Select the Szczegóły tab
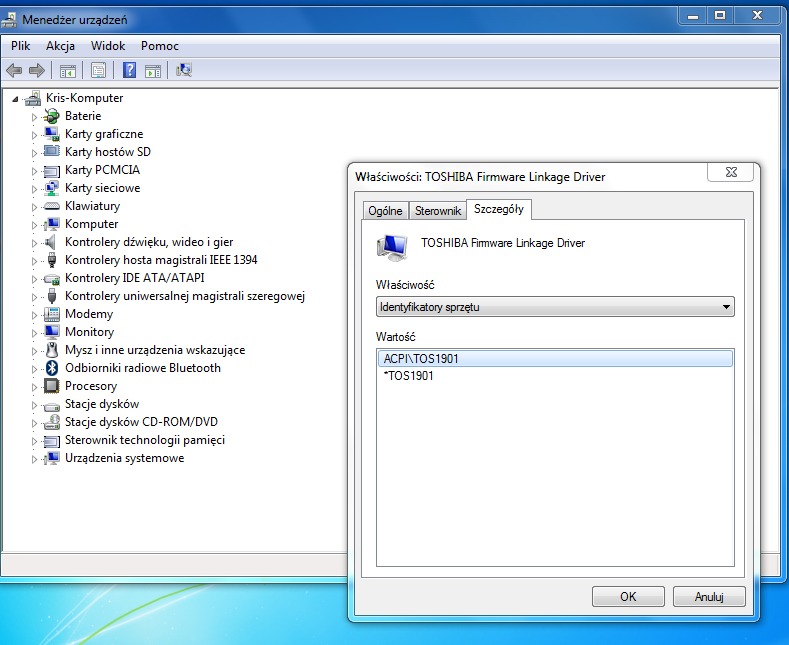This screenshot has width=789, height=645. click(499, 209)
